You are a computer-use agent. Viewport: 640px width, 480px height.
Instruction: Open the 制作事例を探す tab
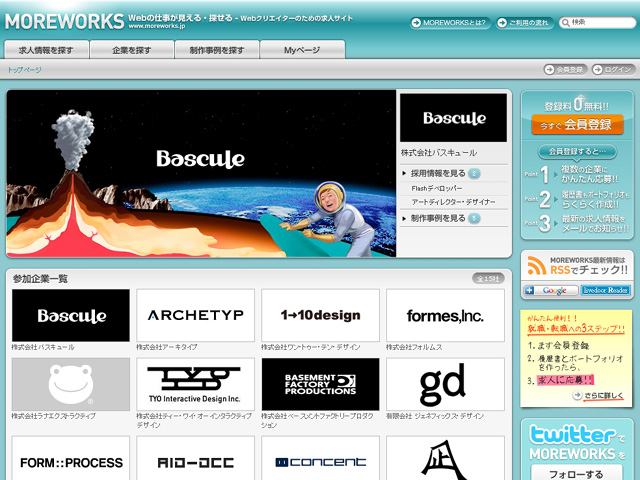(217, 50)
